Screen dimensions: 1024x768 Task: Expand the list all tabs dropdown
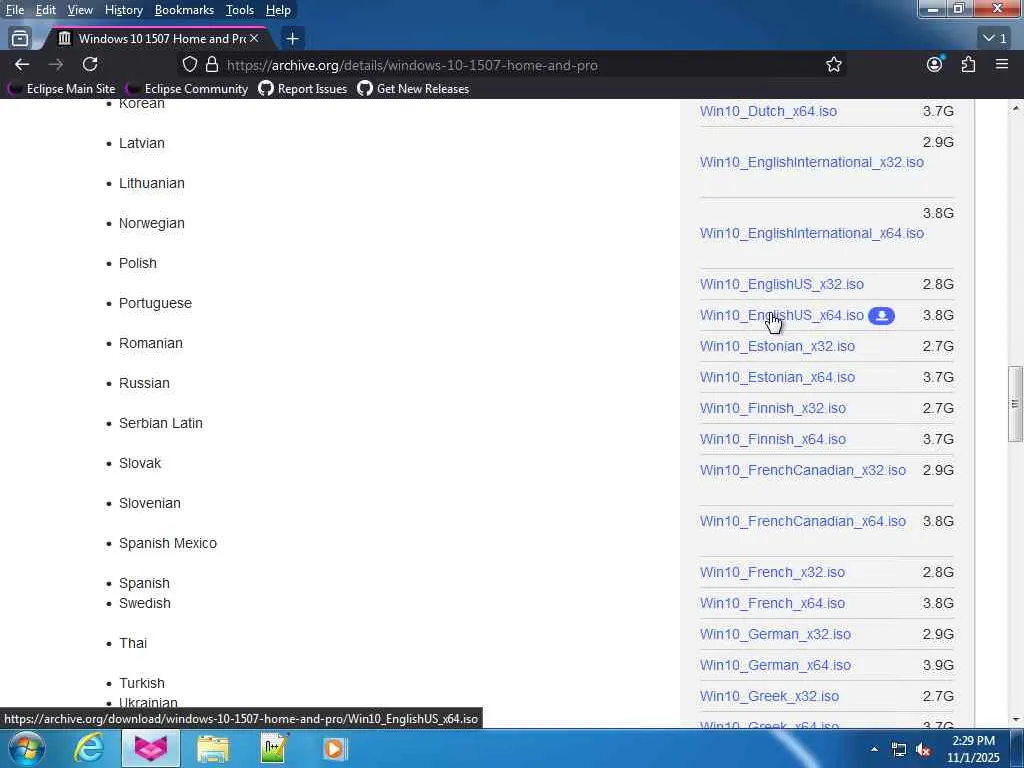pos(995,39)
